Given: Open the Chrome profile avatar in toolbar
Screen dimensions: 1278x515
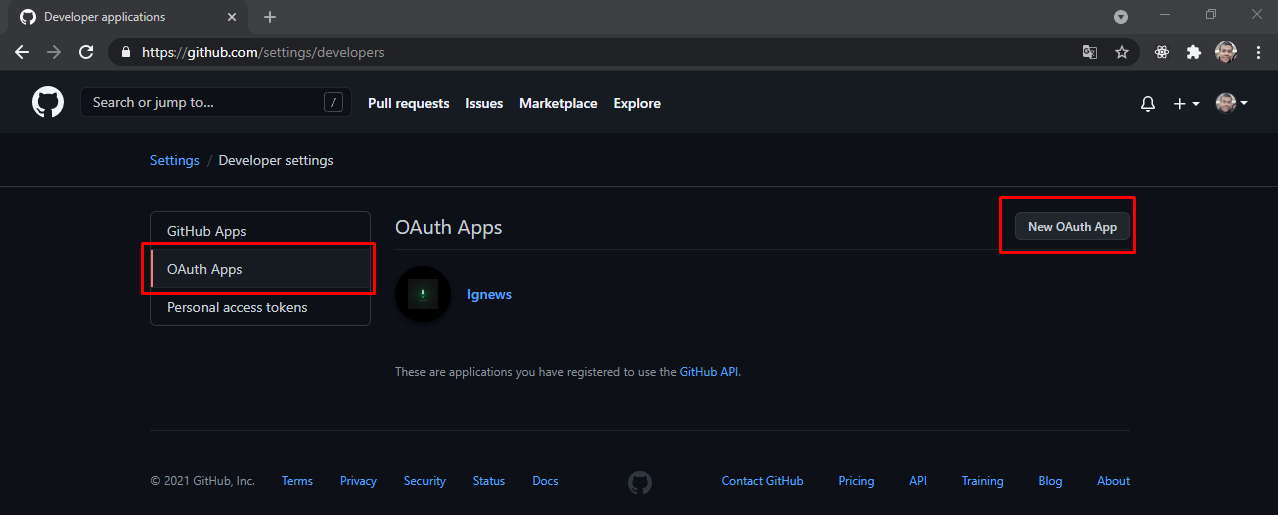Looking at the screenshot, I should (1226, 52).
